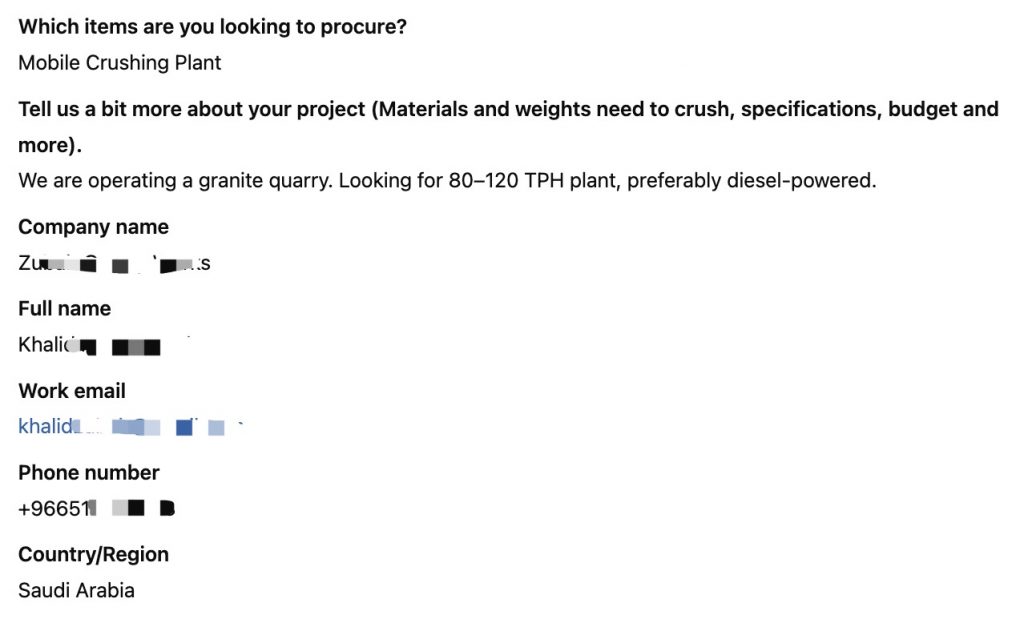This screenshot has height=623, width=1024.
Task: Click the "Which items are you looking to procure?" heading
Action: 212,27
